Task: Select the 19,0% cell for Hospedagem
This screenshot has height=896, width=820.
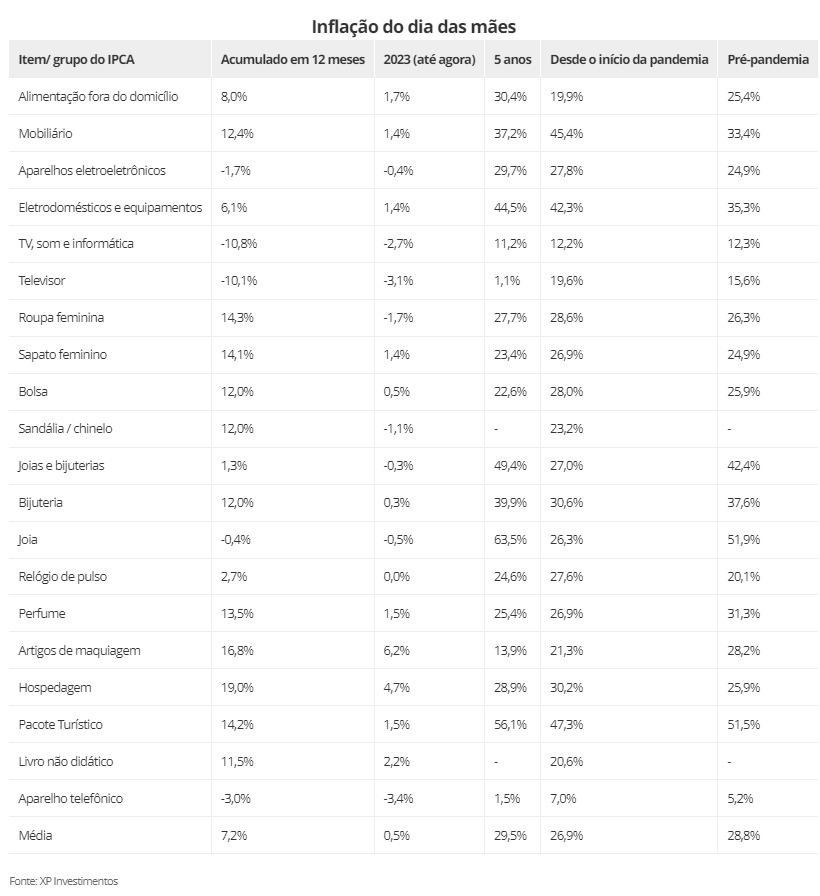Action: click(237, 687)
